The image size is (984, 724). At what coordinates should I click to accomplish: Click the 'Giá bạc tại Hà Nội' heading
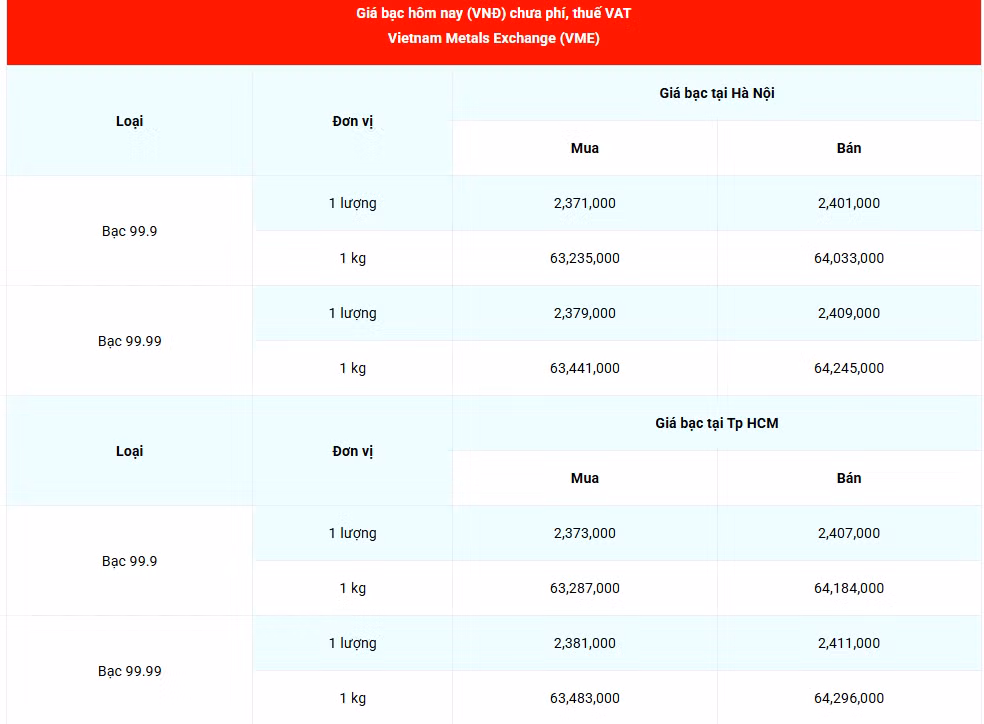(x=717, y=93)
